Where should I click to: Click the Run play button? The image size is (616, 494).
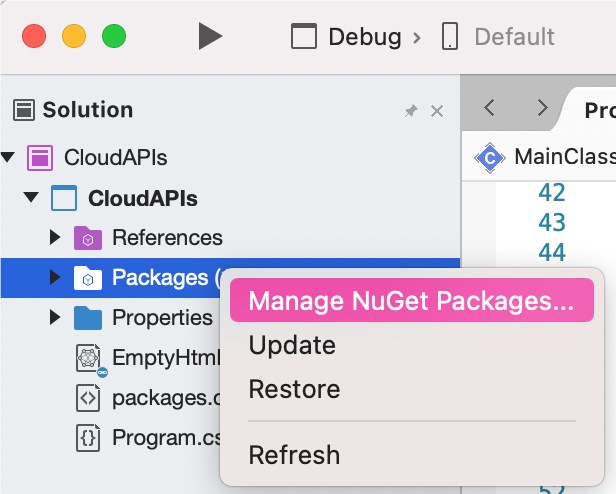210,37
